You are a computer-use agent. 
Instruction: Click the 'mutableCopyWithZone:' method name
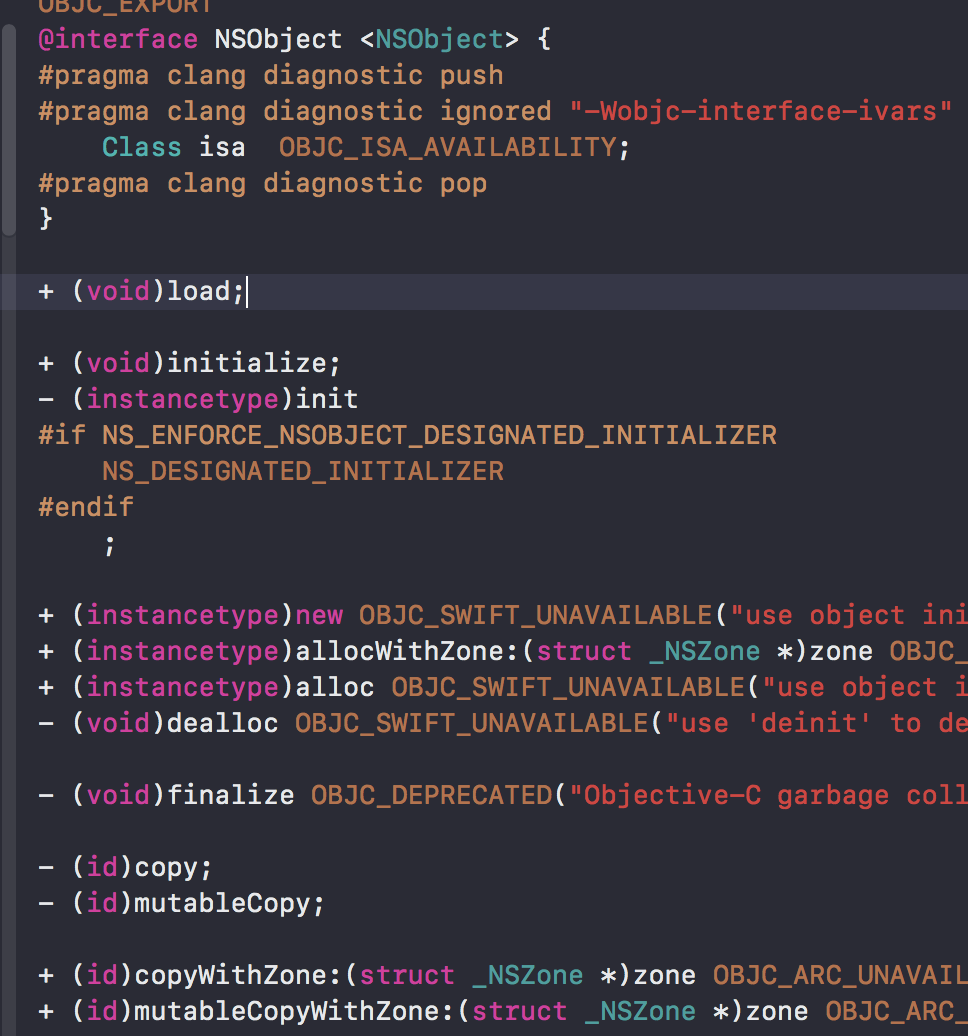click(x=295, y=1012)
